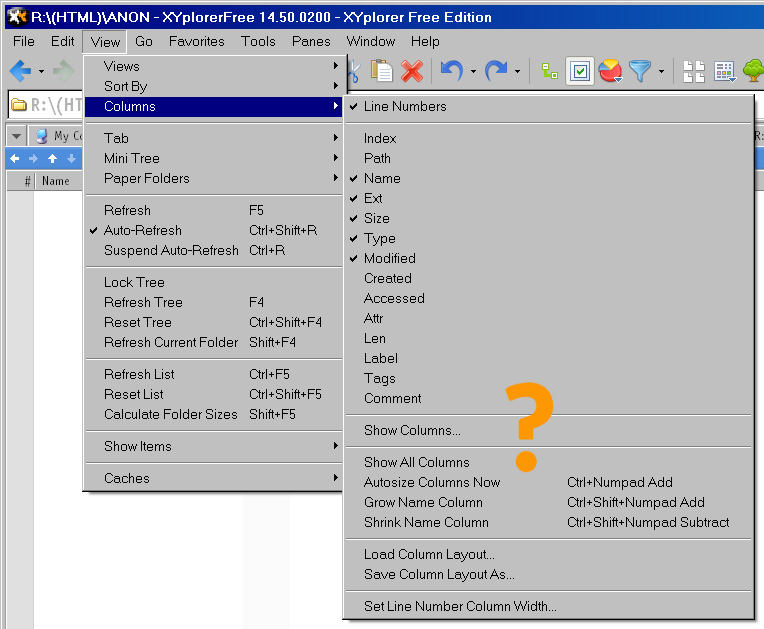This screenshot has height=629, width=764.
Task: Uncheck the Name column
Action: click(548, 178)
